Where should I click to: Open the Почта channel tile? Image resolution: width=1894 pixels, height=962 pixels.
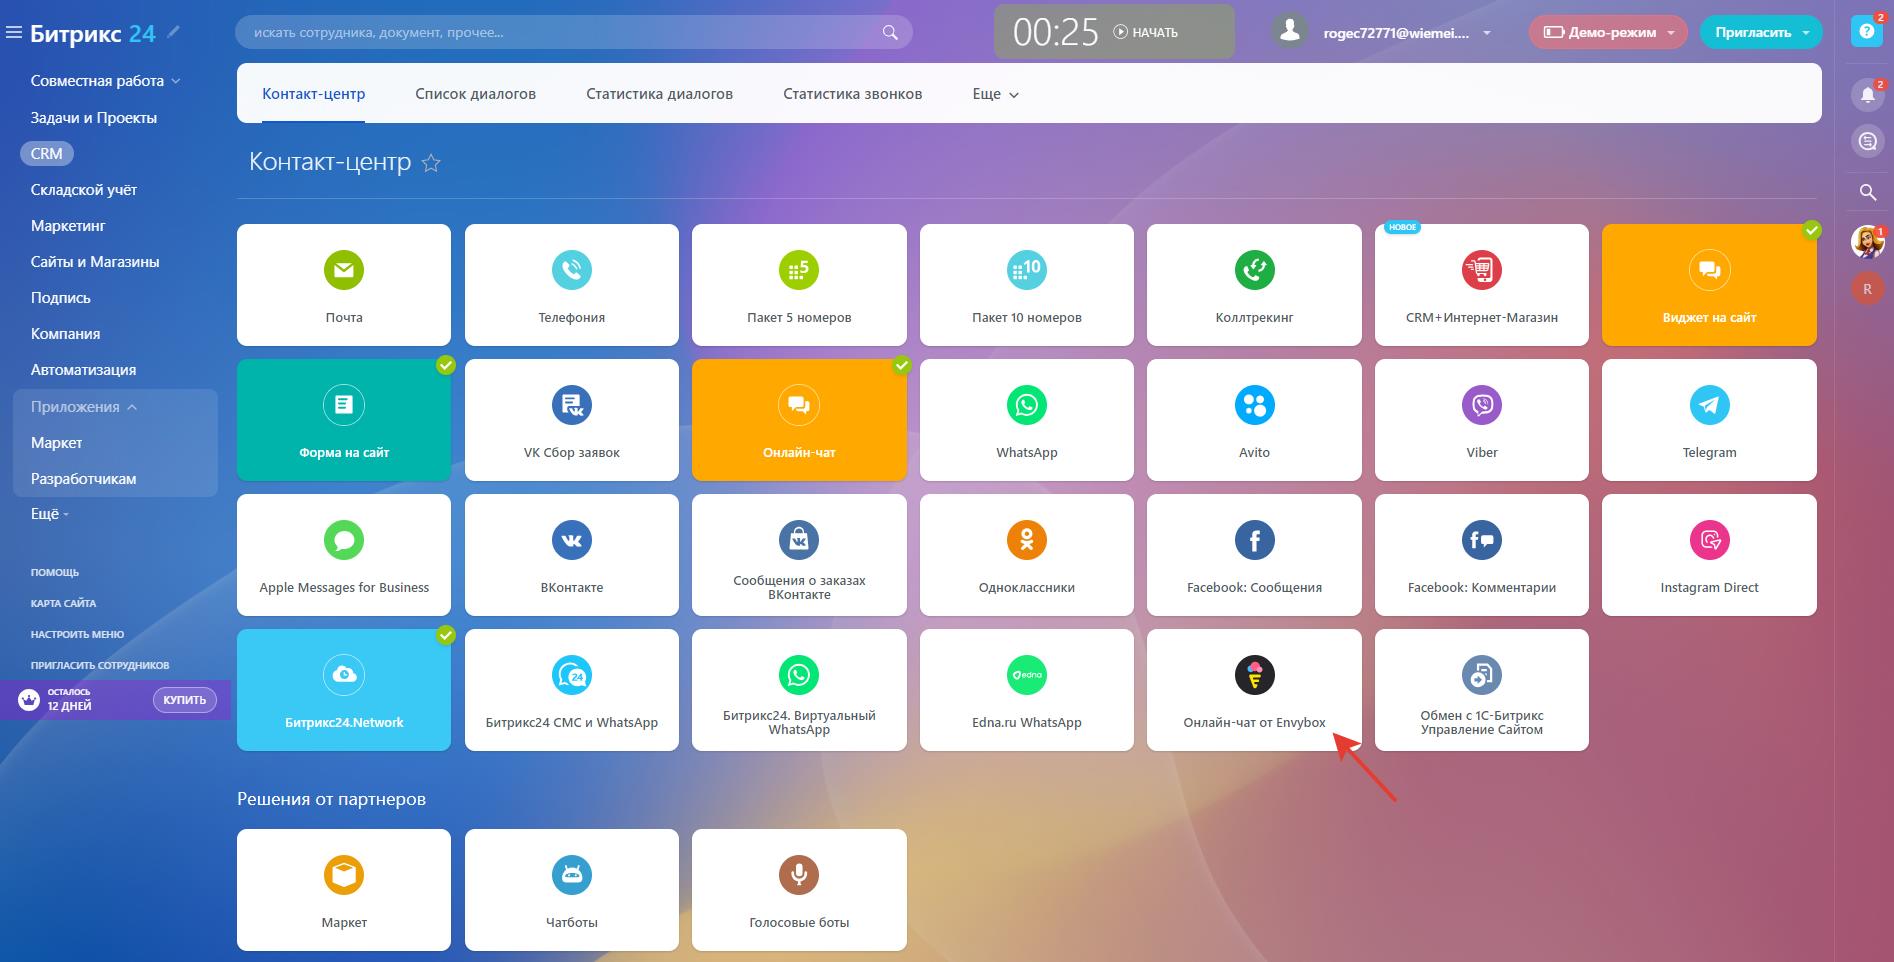pyautogui.click(x=344, y=285)
